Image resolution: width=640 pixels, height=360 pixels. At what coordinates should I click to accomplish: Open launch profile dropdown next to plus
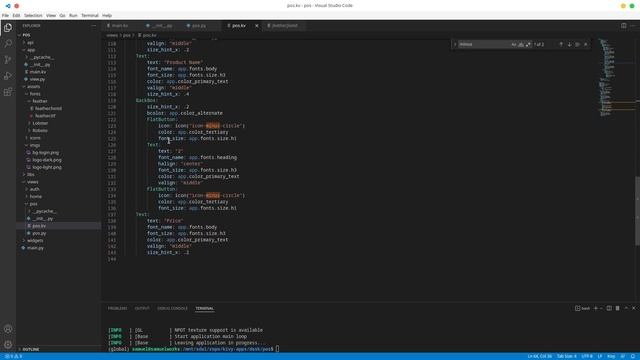(601, 308)
